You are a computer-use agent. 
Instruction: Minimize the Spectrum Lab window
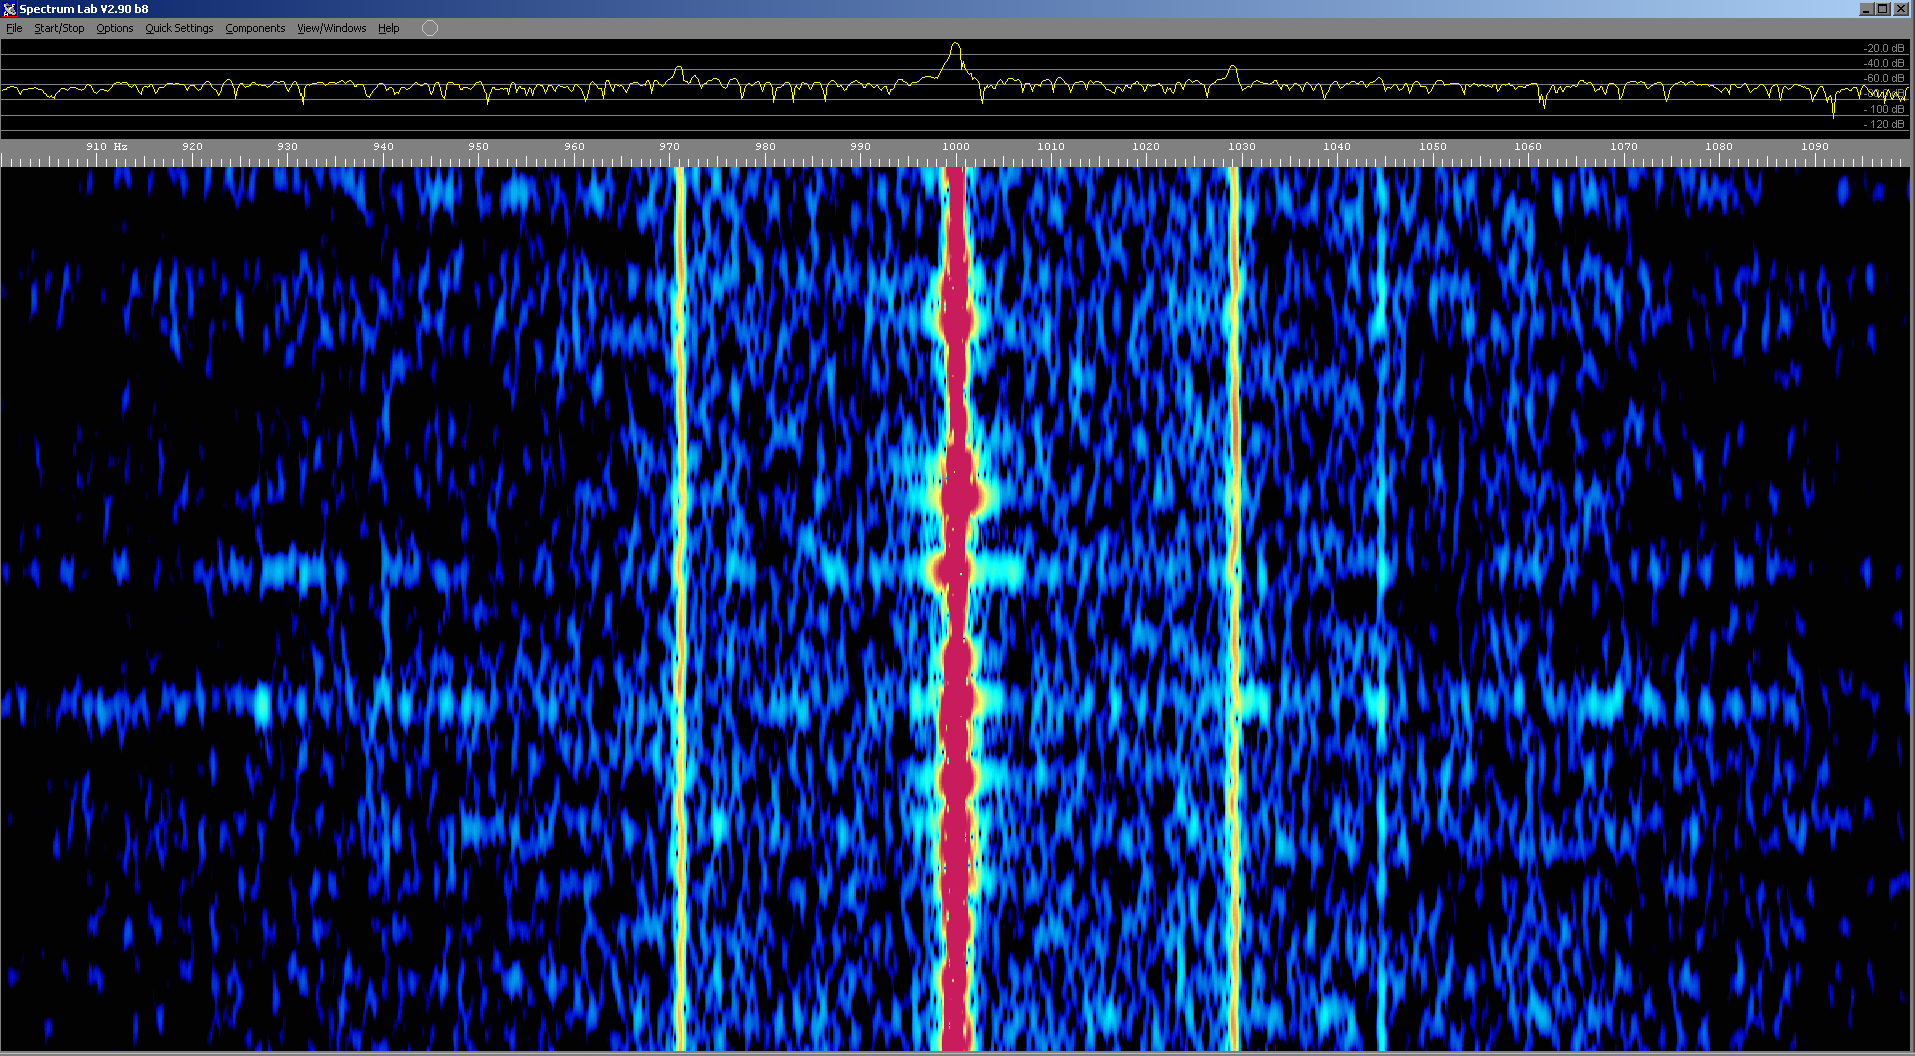(x=1866, y=9)
